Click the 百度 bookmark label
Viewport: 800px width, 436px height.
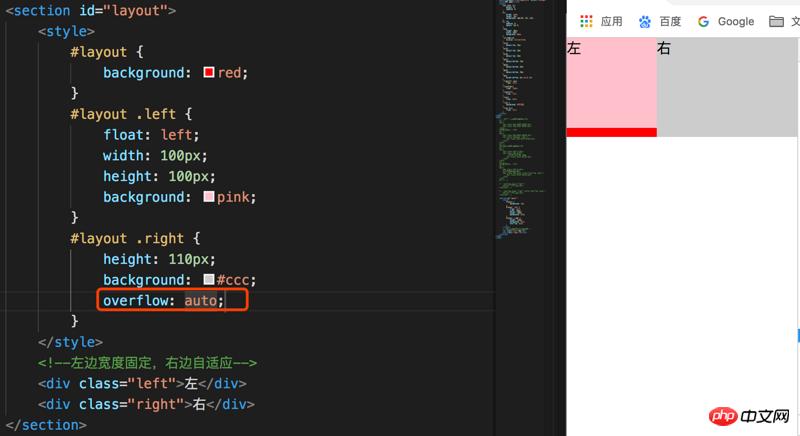(x=670, y=21)
